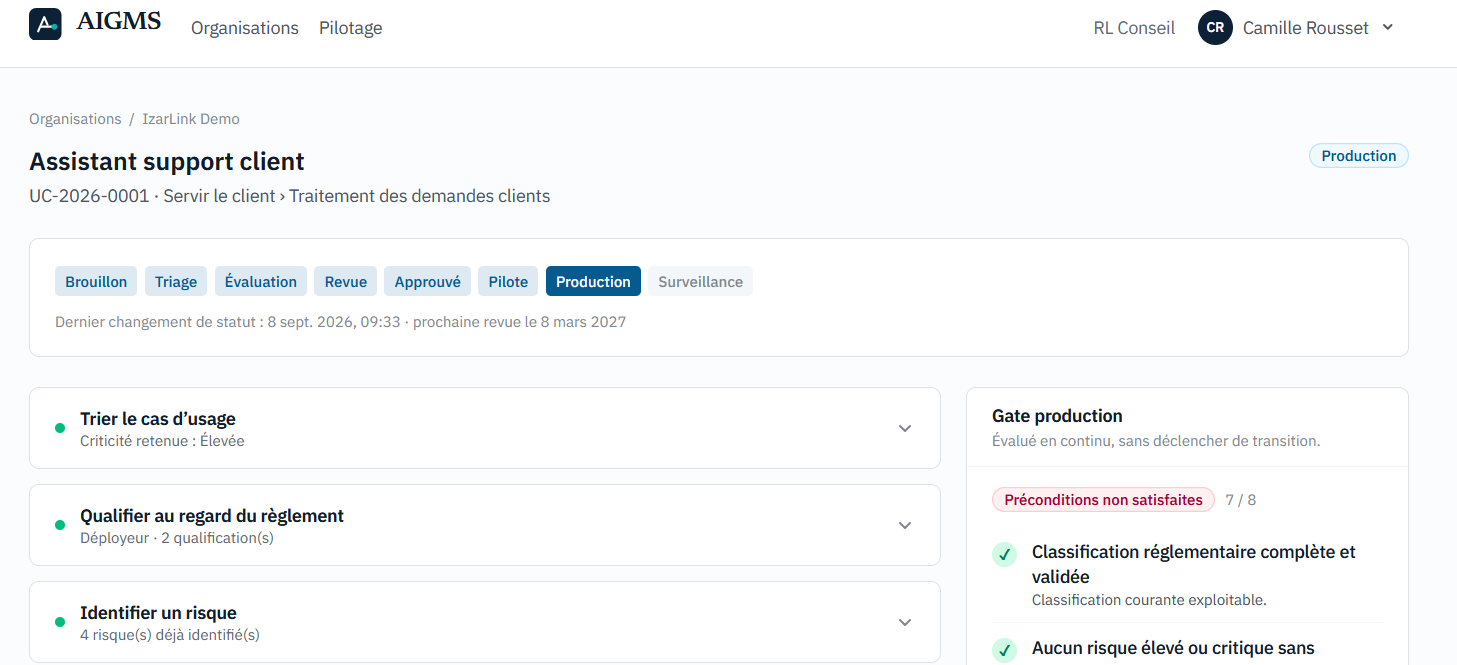
Task: Click the UC-2026-0001 subtitle line
Action: [290, 196]
